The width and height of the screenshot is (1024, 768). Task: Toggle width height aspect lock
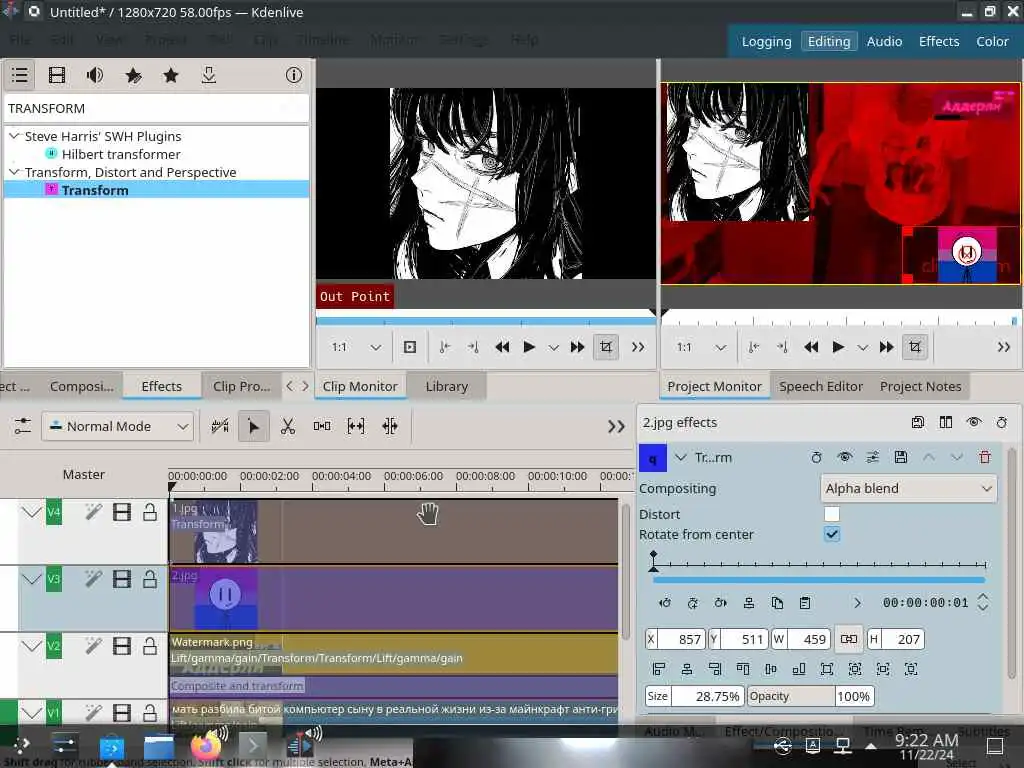coord(849,639)
